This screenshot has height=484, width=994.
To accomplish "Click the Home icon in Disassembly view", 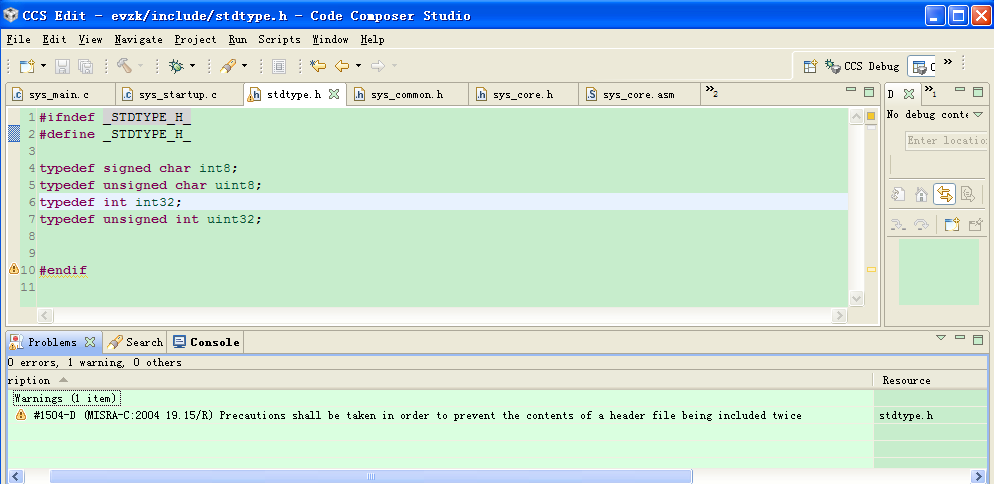I will [x=921, y=194].
